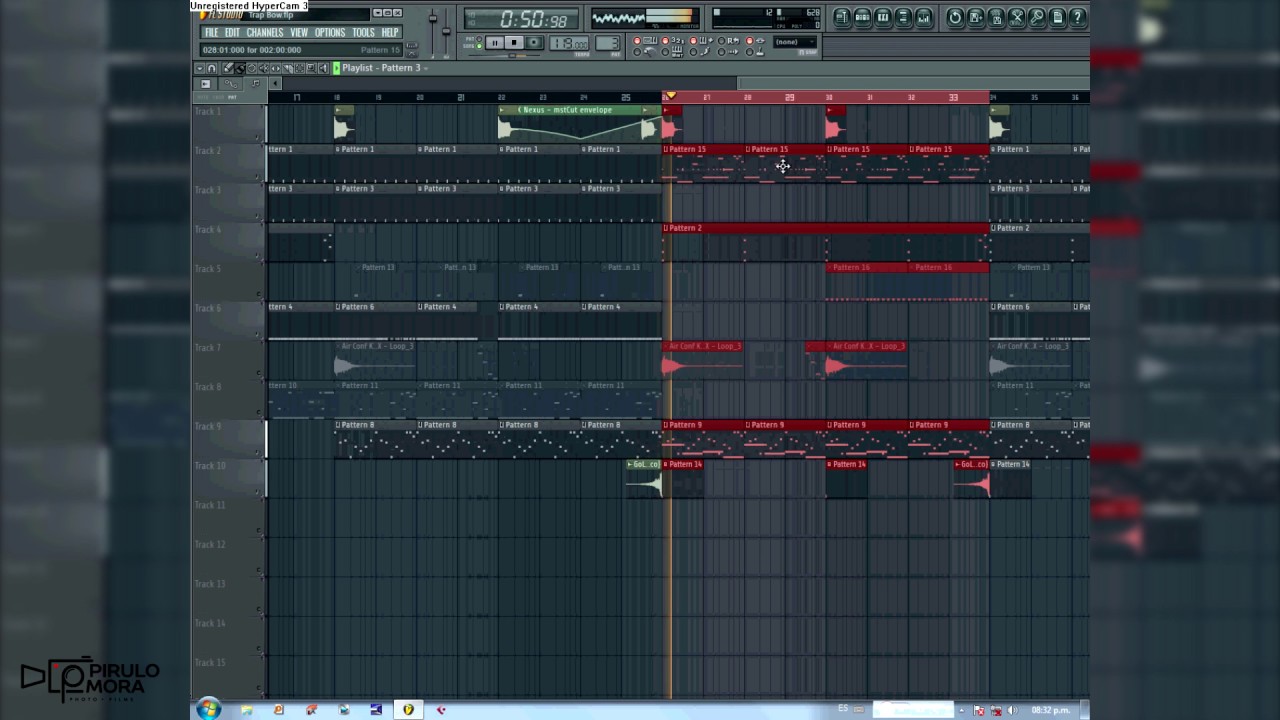Open the HELP menu

[390, 33]
